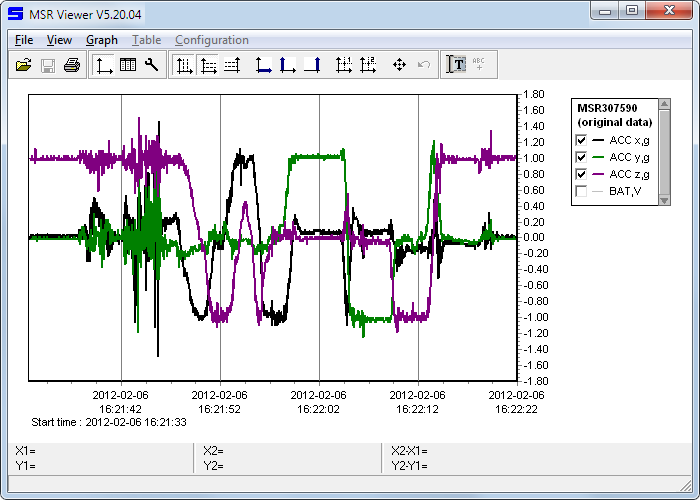This screenshot has width=700, height=500.
Task: Click legend scrollbar up arrow
Action: tap(665, 105)
